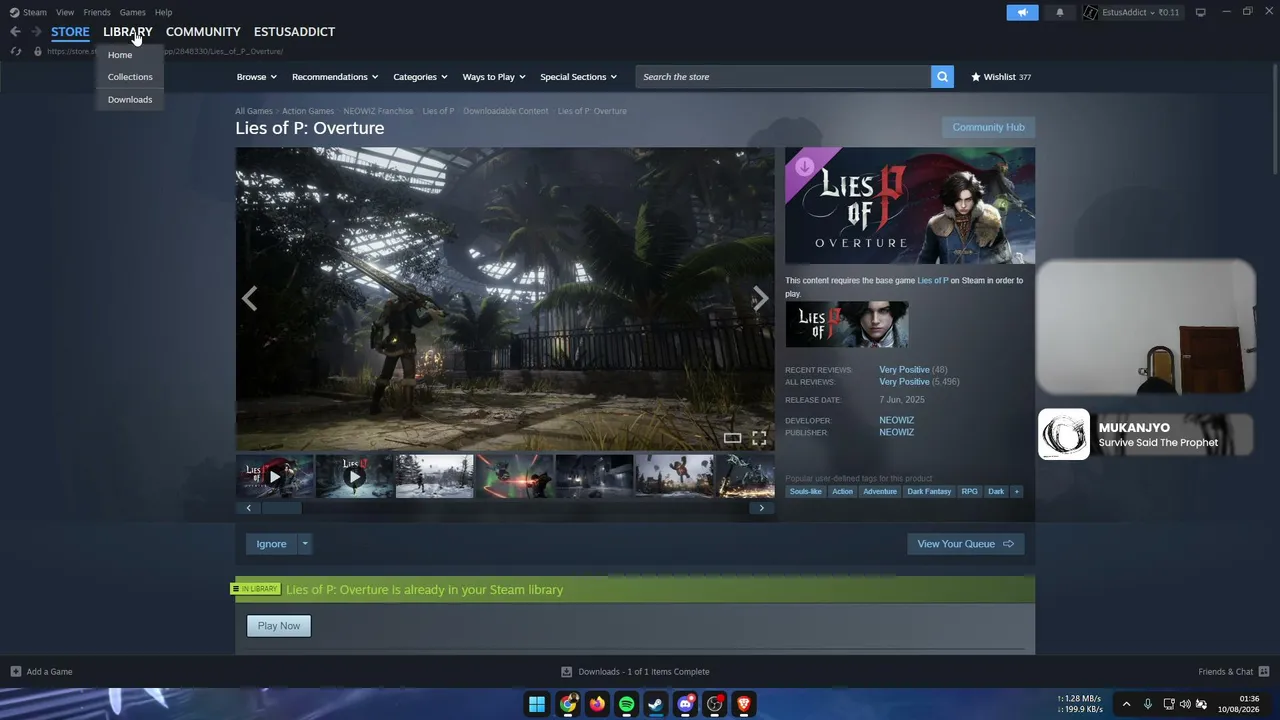Open the Help menu

click(164, 12)
